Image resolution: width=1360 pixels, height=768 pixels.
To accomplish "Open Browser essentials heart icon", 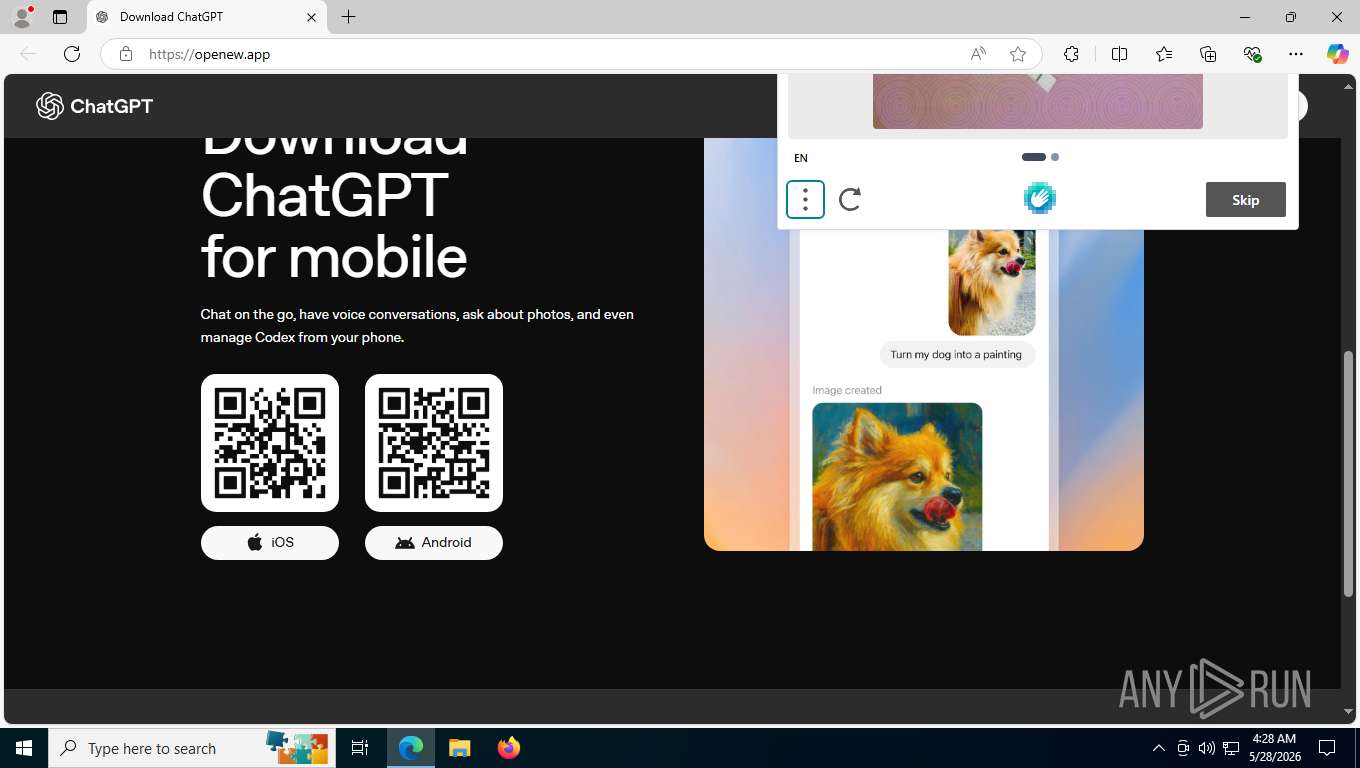I will (x=1252, y=54).
